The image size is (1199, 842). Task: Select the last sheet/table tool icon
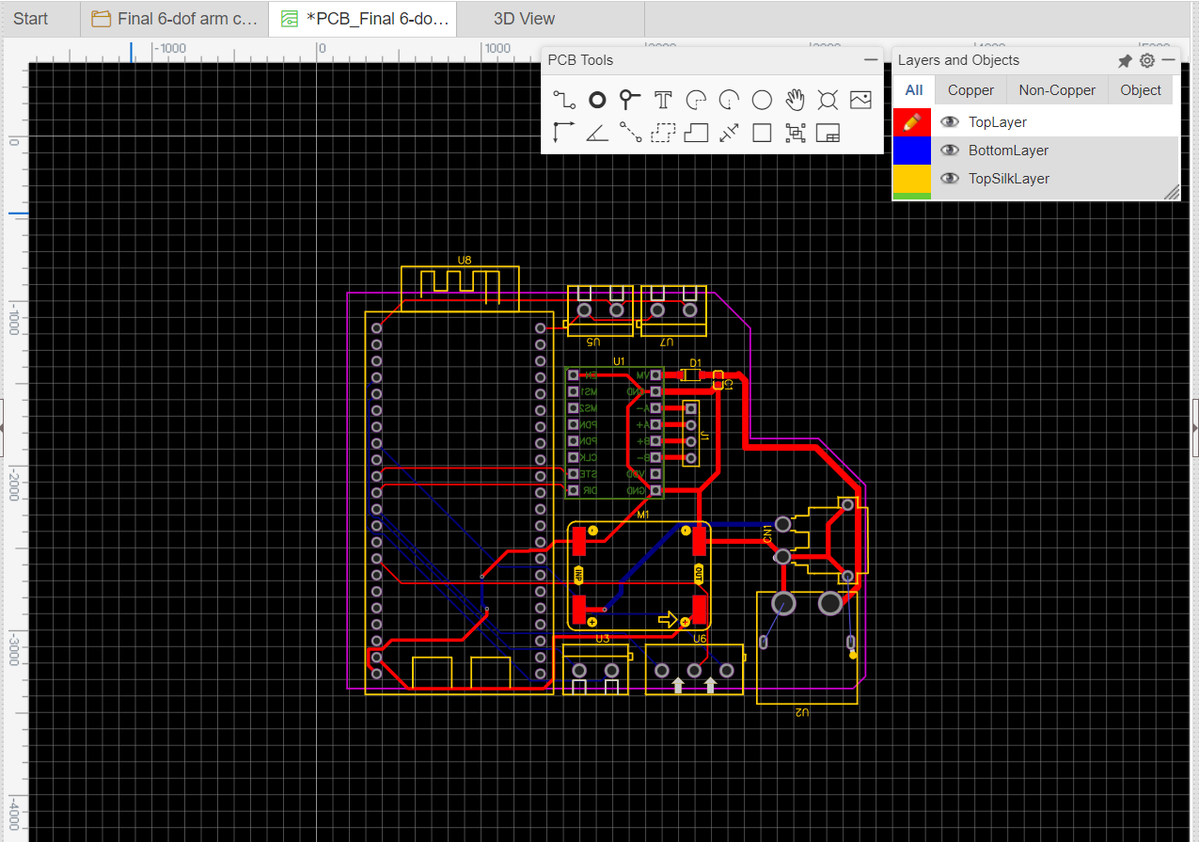click(828, 133)
